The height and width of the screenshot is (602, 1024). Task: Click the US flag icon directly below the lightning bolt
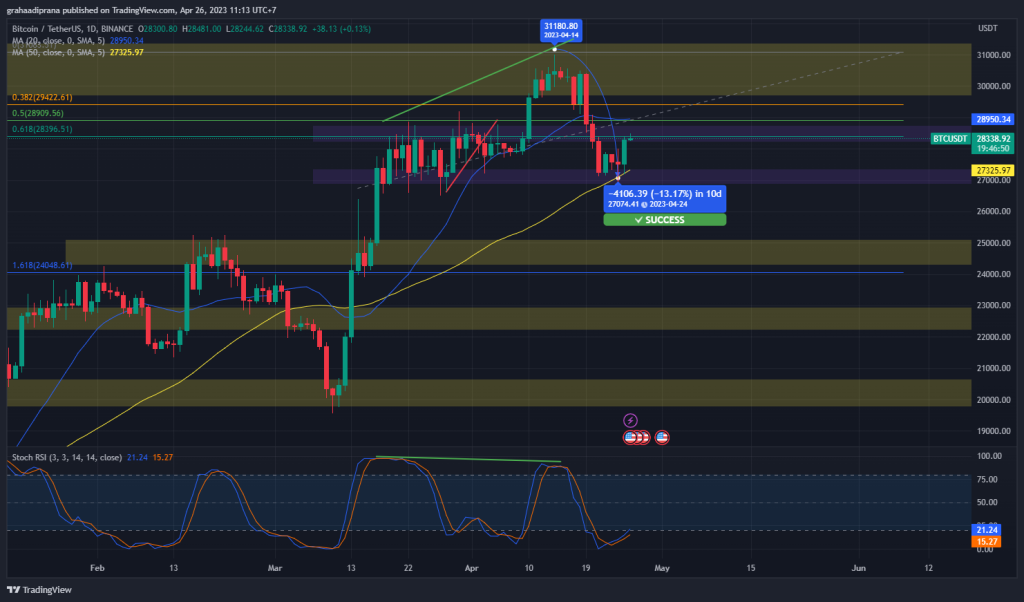(630, 437)
